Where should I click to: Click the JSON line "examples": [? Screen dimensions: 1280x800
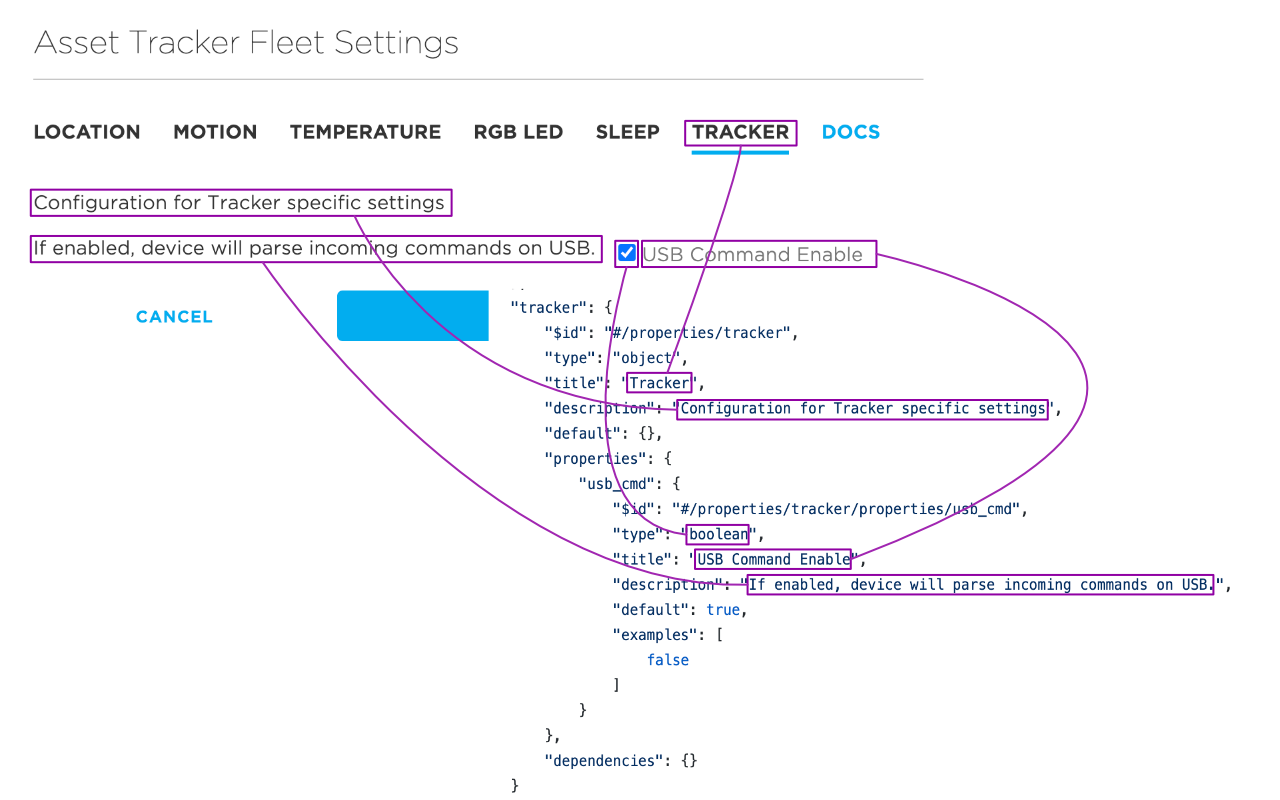pos(667,635)
